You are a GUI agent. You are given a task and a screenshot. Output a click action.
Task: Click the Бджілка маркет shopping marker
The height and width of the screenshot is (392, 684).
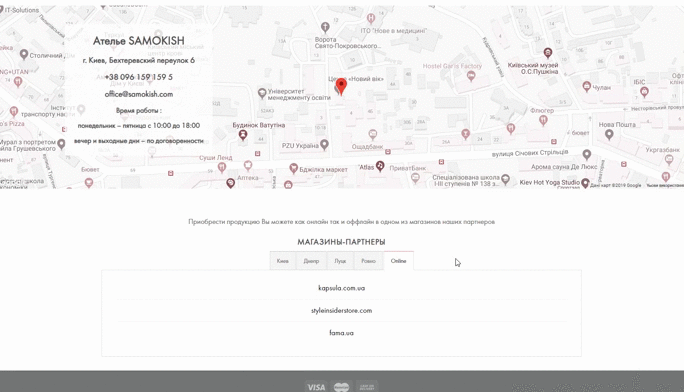pyautogui.click(x=294, y=168)
